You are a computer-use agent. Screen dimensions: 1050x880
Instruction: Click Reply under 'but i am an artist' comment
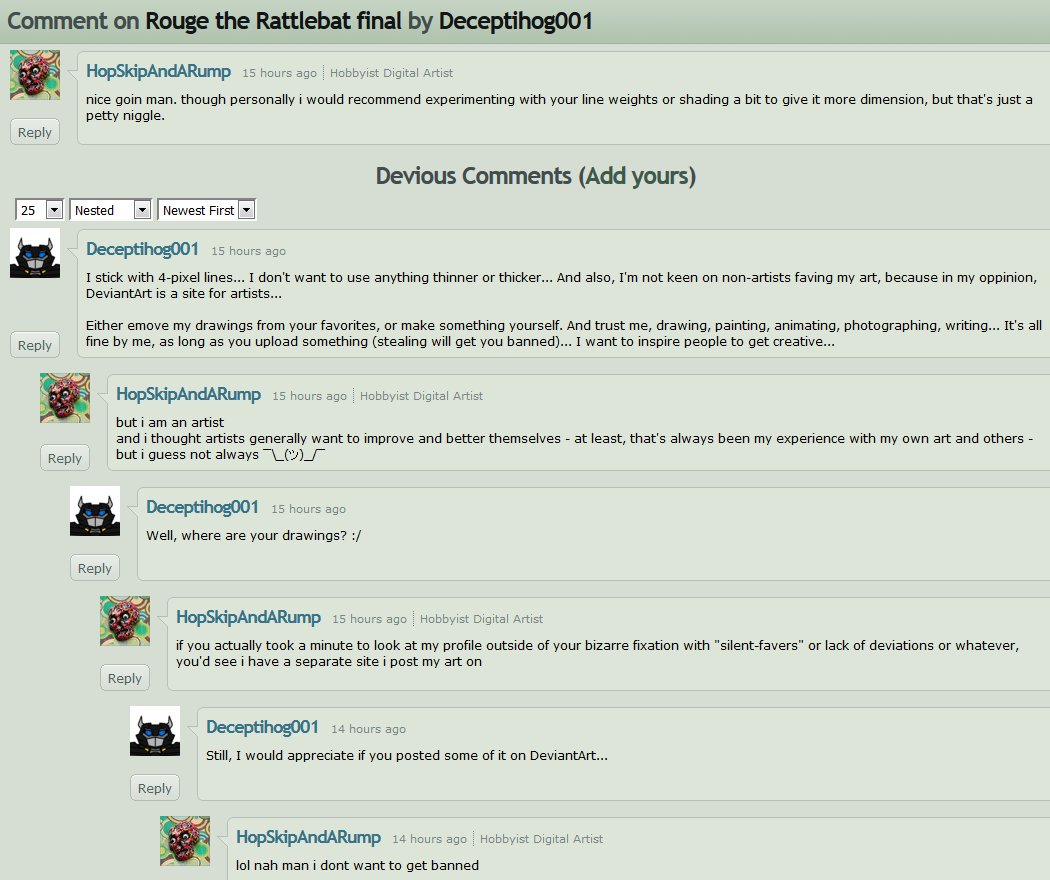click(x=65, y=458)
